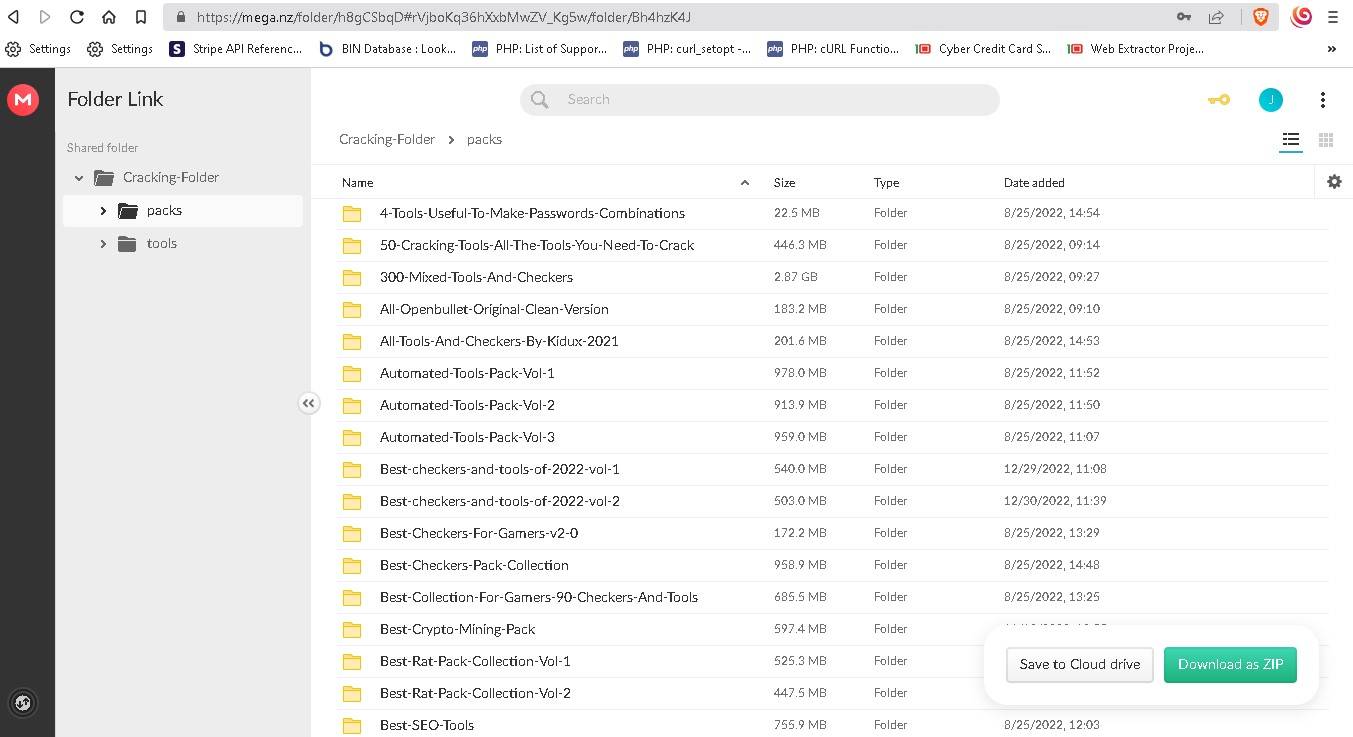This screenshot has height=737, width=1353.
Task: Collapse the Cracking-Folder tree node
Action: (79, 178)
